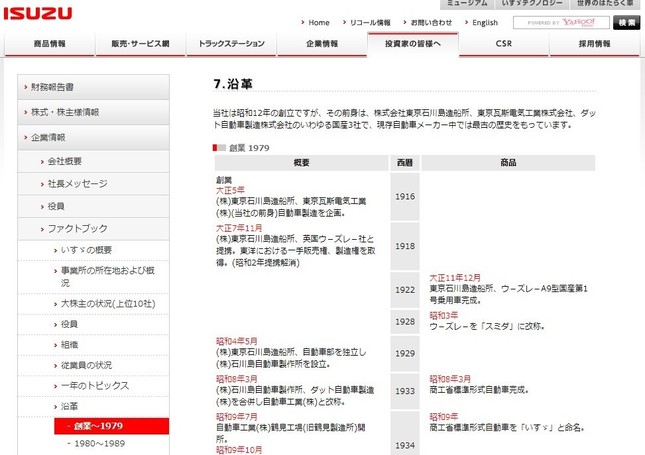Click the search (検索) button
645x455 pixels.
[625, 22]
